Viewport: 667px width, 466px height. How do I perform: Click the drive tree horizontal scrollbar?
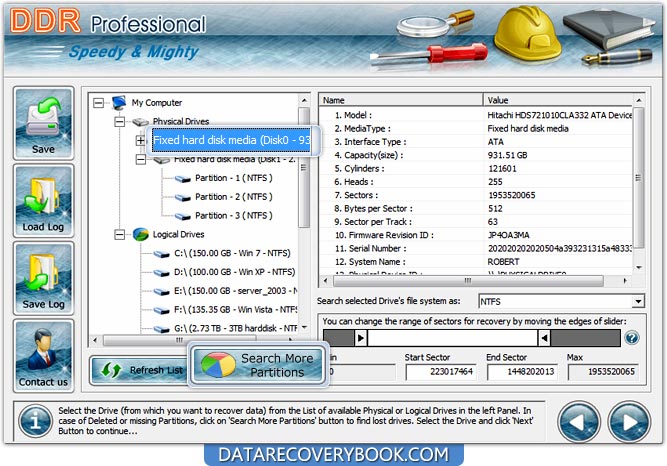click(x=180, y=340)
